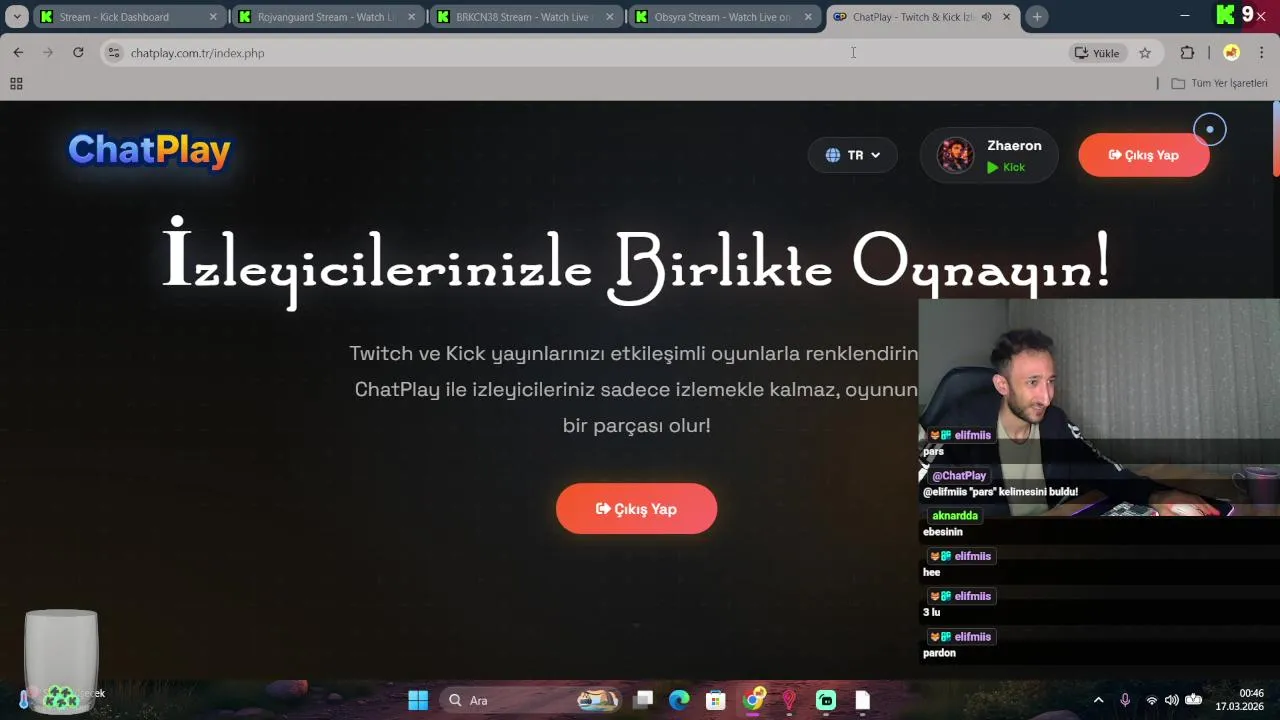
Task: Bookmark this page with the star icon
Action: [1145, 53]
